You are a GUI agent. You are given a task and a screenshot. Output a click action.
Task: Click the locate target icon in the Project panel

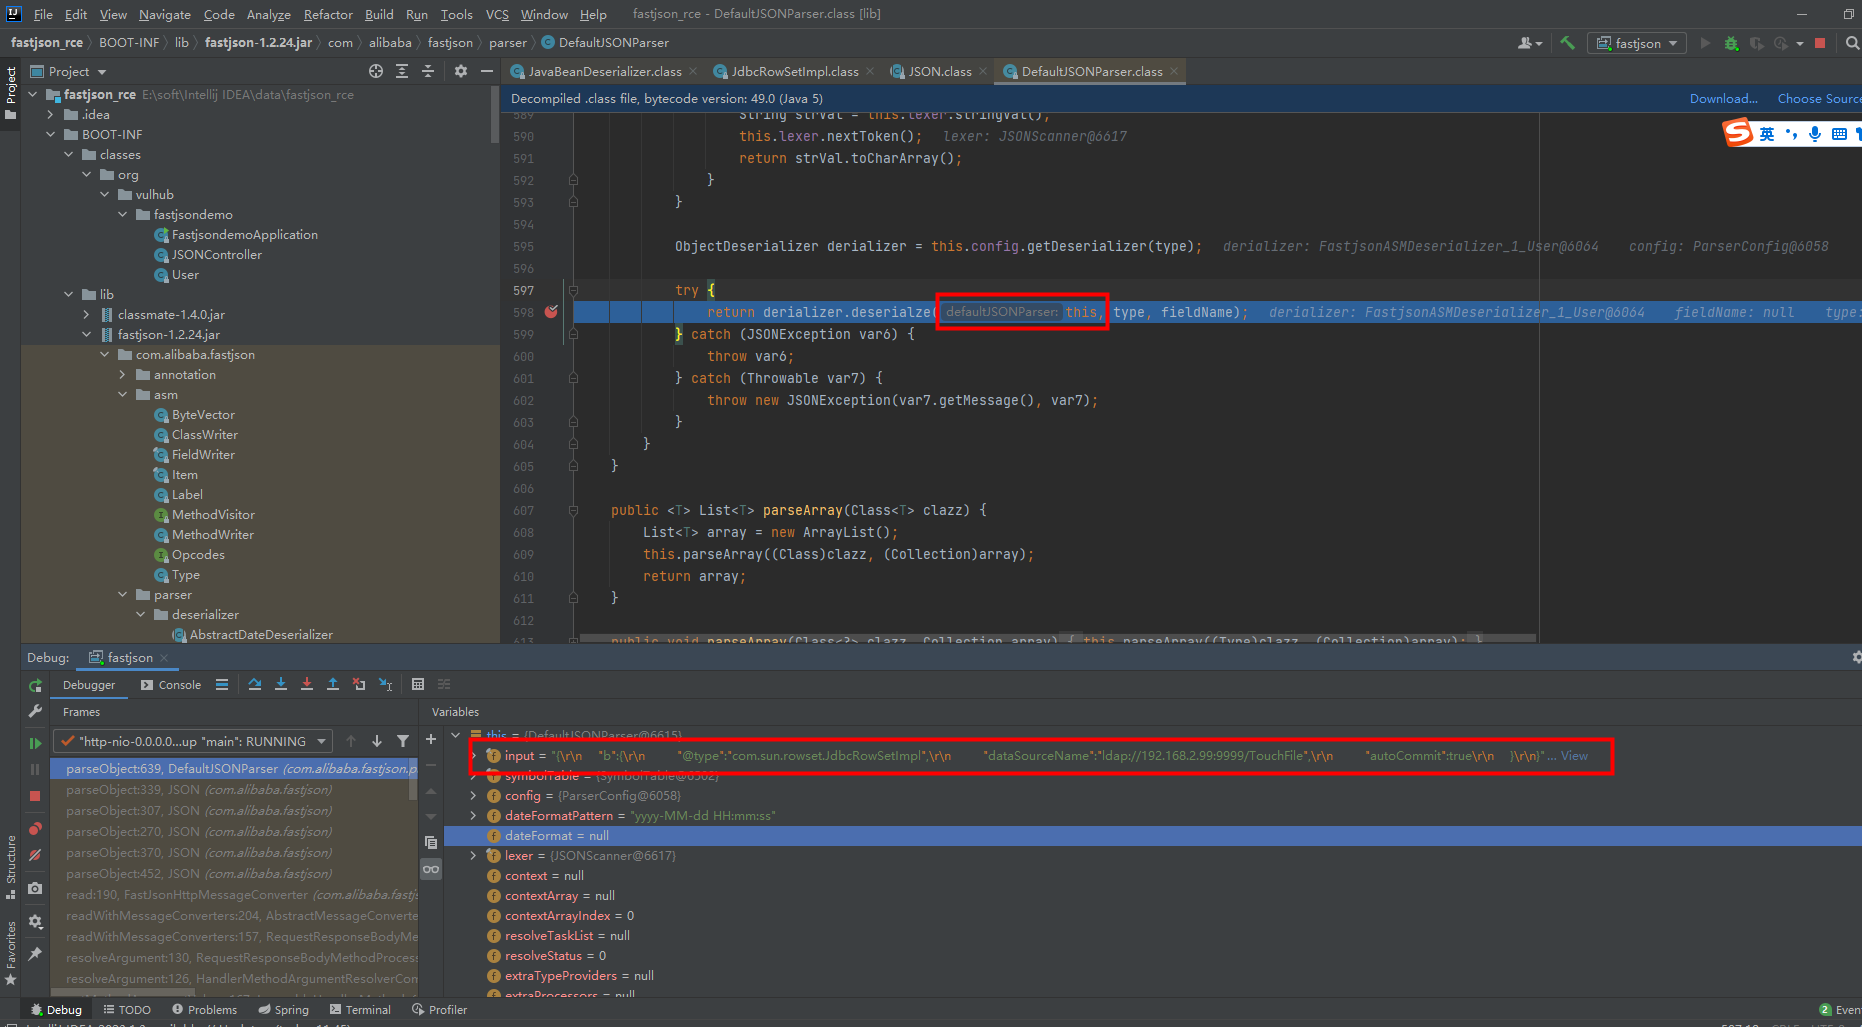pos(376,71)
